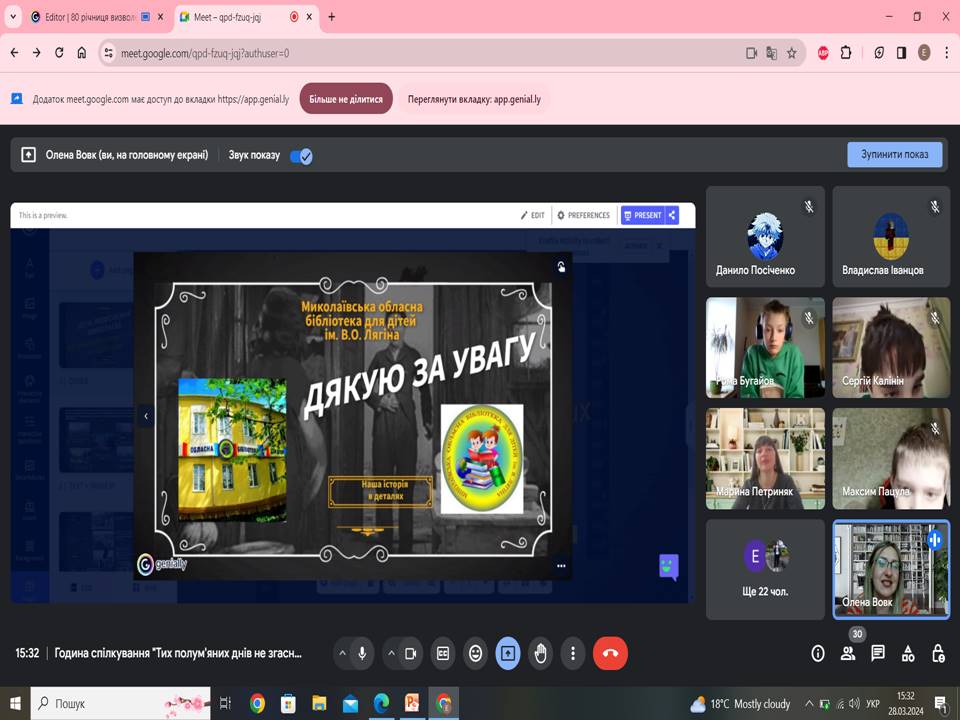Show the participants list
The width and height of the screenshot is (960, 720).
pos(848,654)
